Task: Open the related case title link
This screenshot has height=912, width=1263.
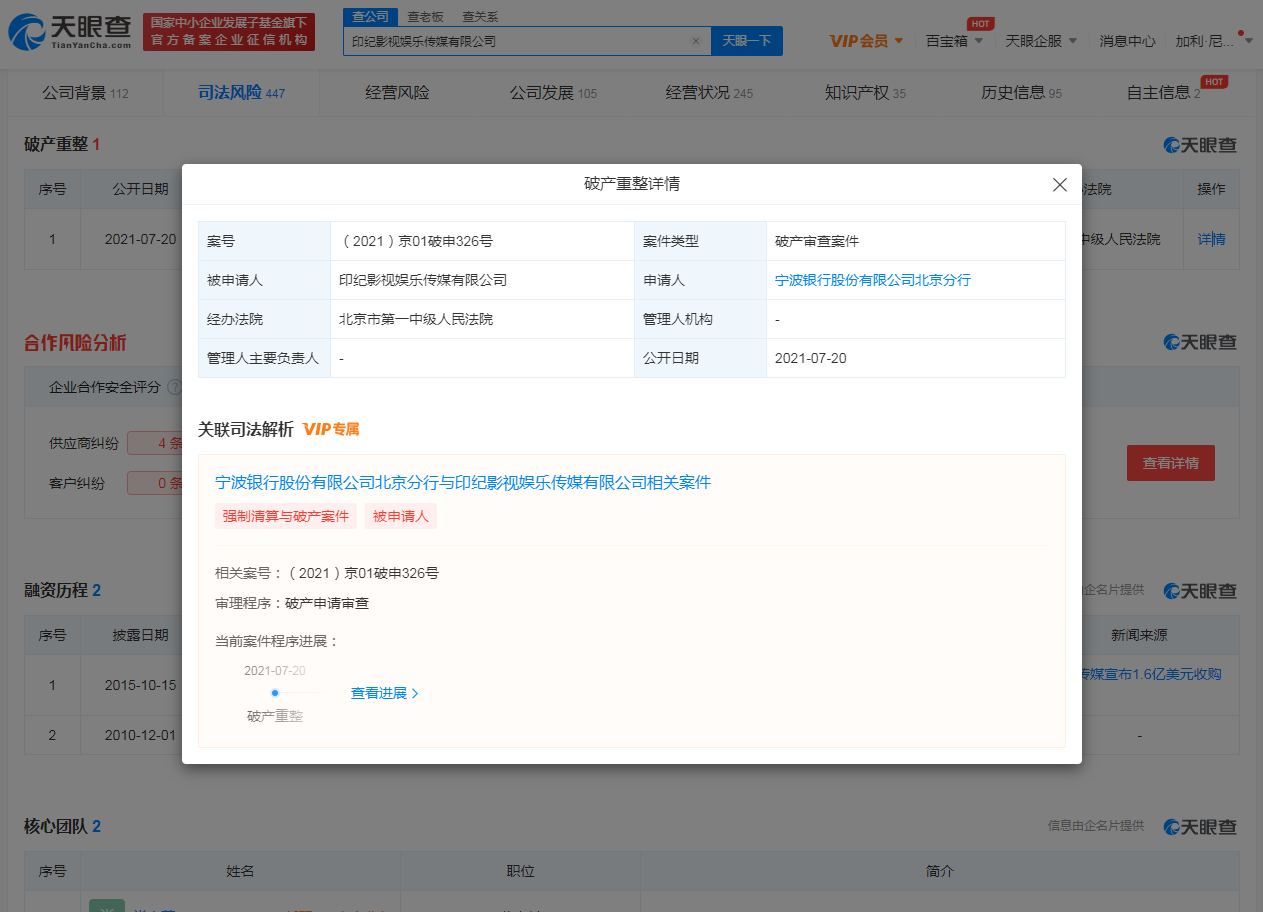Action: (x=463, y=482)
